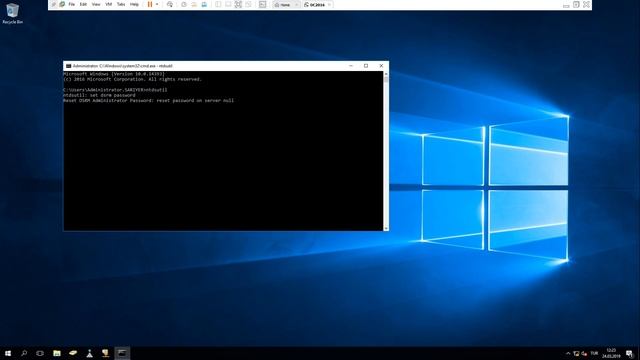Open the white network-shaped taskbar app icon
The width and height of the screenshot is (640, 360).
89,353
